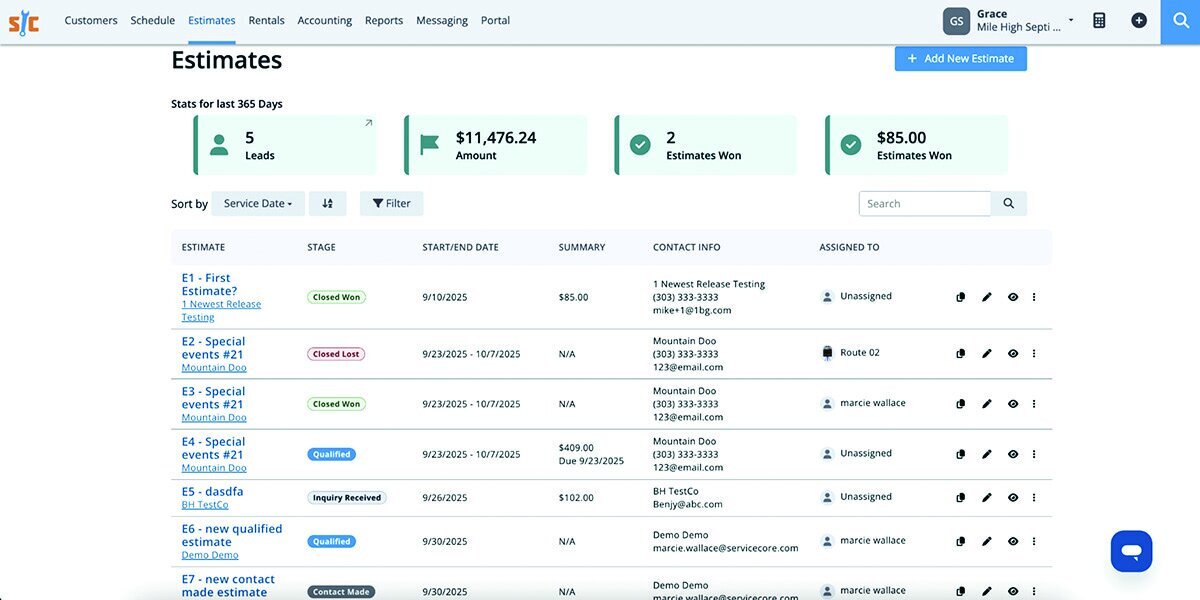
Task: Toggle sort direction arrows icon
Action: (x=327, y=203)
